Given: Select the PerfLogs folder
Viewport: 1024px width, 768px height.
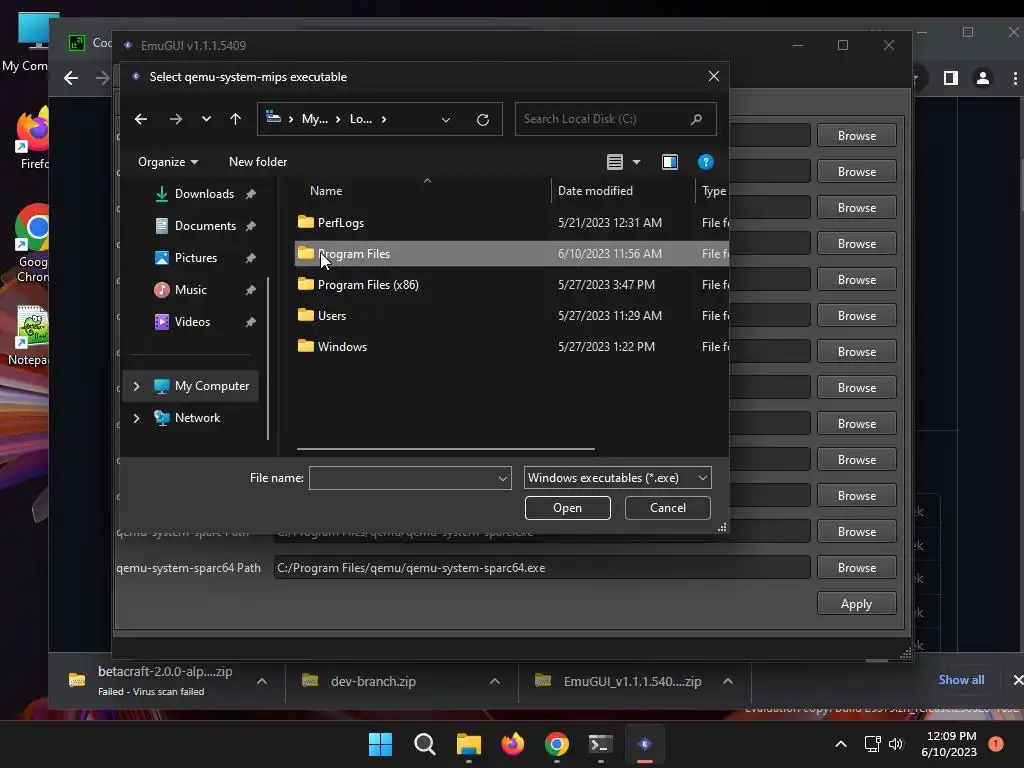Looking at the screenshot, I should click(511, 223).
